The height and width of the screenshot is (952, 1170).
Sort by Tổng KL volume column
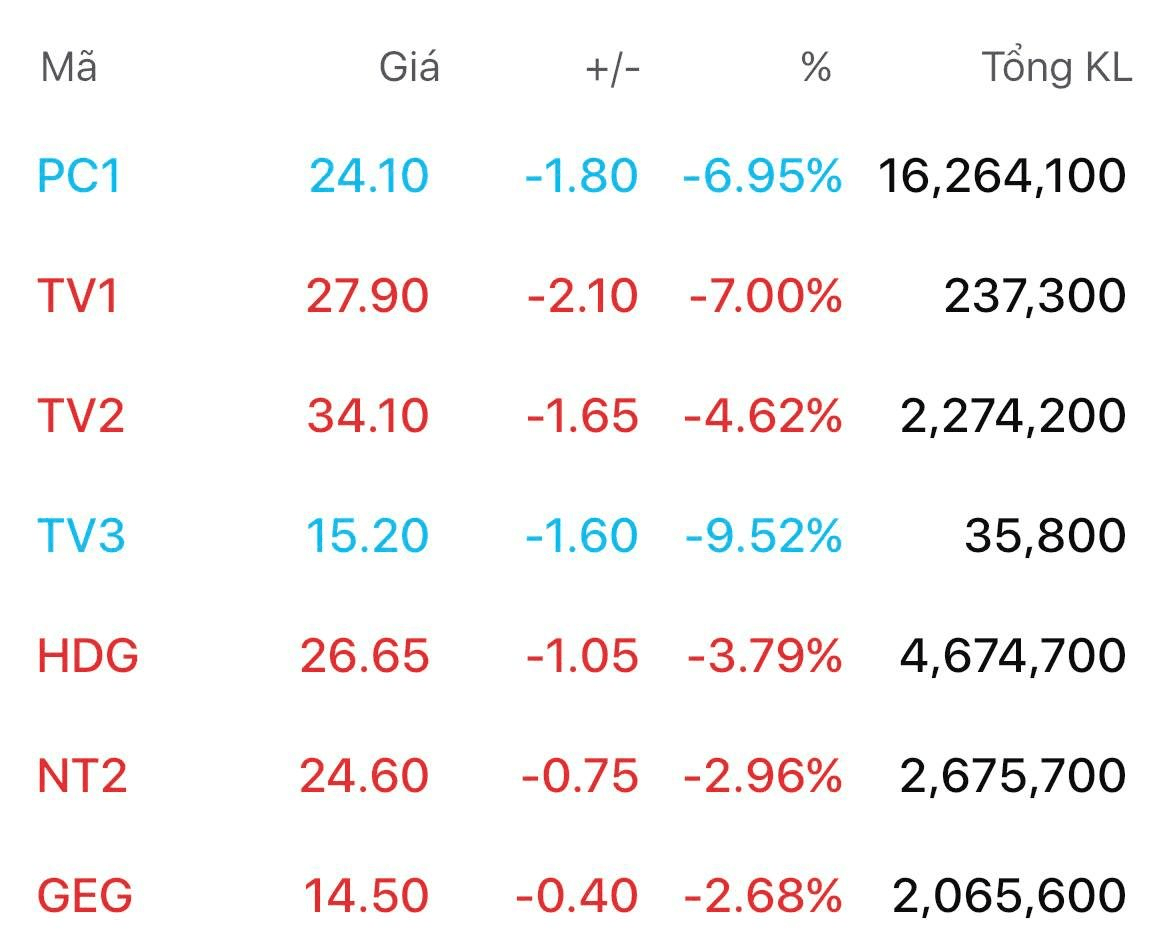pyautogui.click(x=1055, y=68)
